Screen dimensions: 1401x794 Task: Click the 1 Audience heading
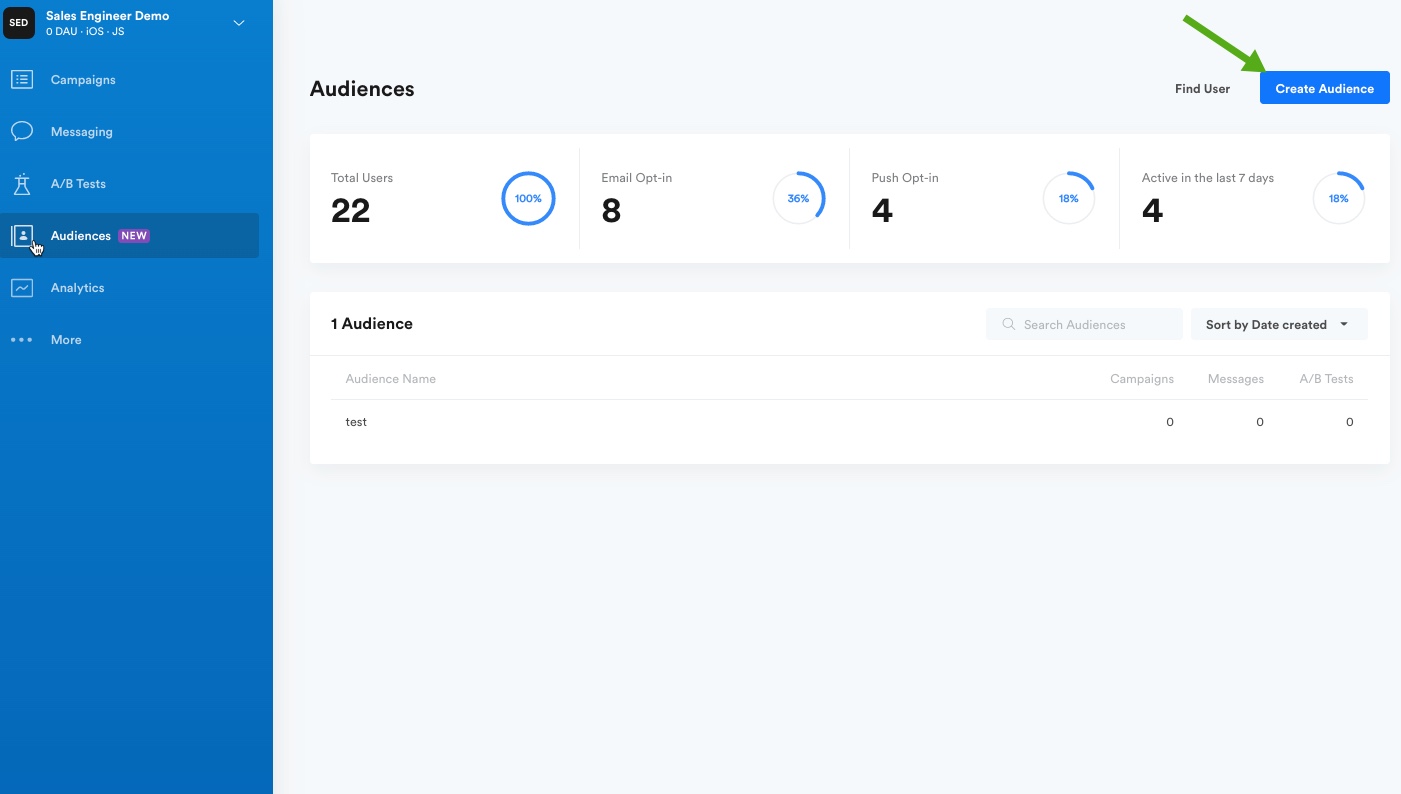[372, 324]
